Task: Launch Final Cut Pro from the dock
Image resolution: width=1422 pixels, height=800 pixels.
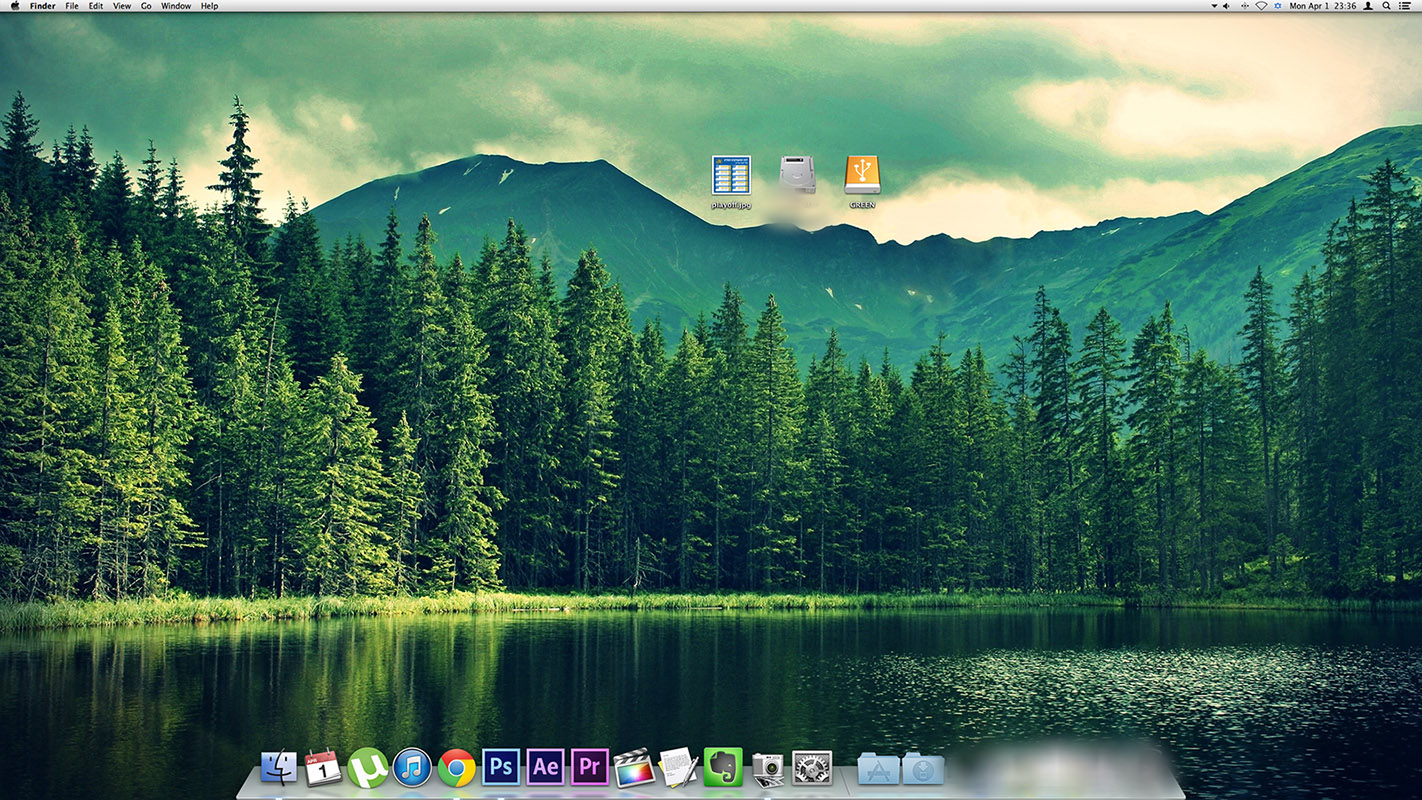Action: tap(634, 768)
